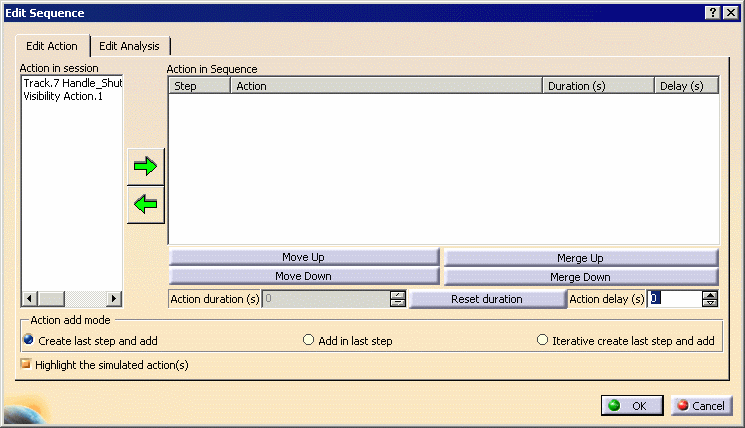Screen dimensions: 745x428
Task: Click the Delay (s) column header
Action: tap(687, 86)
